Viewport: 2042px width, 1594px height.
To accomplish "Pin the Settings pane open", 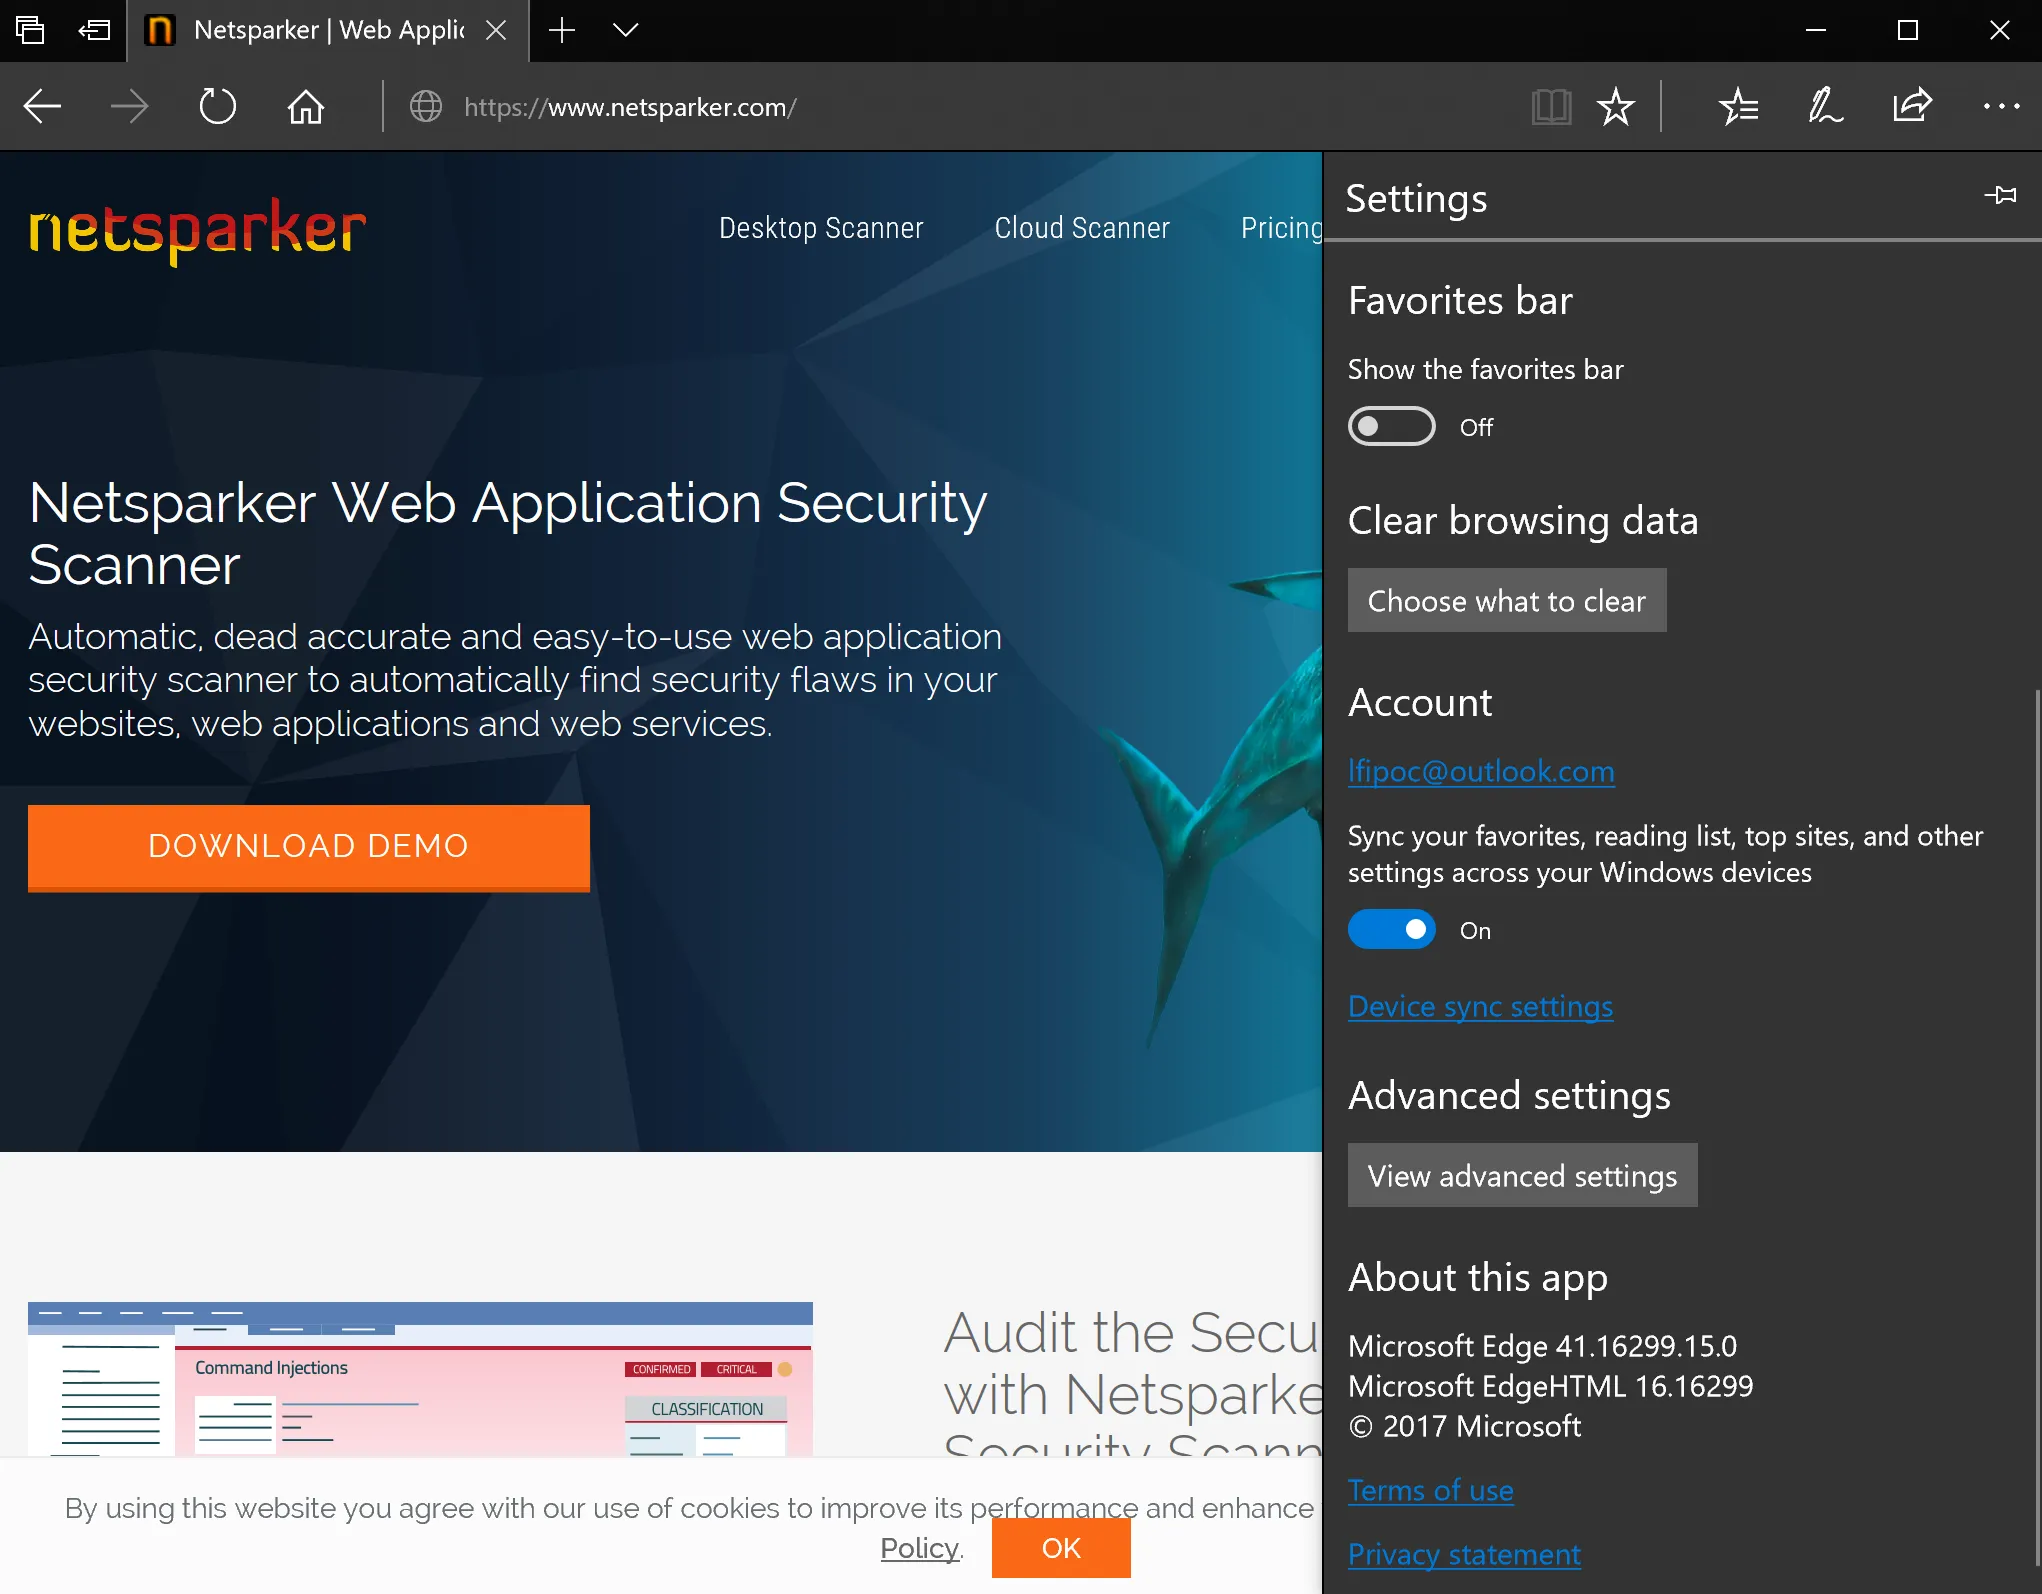I will pyautogui.click(x=2002, y=196).
